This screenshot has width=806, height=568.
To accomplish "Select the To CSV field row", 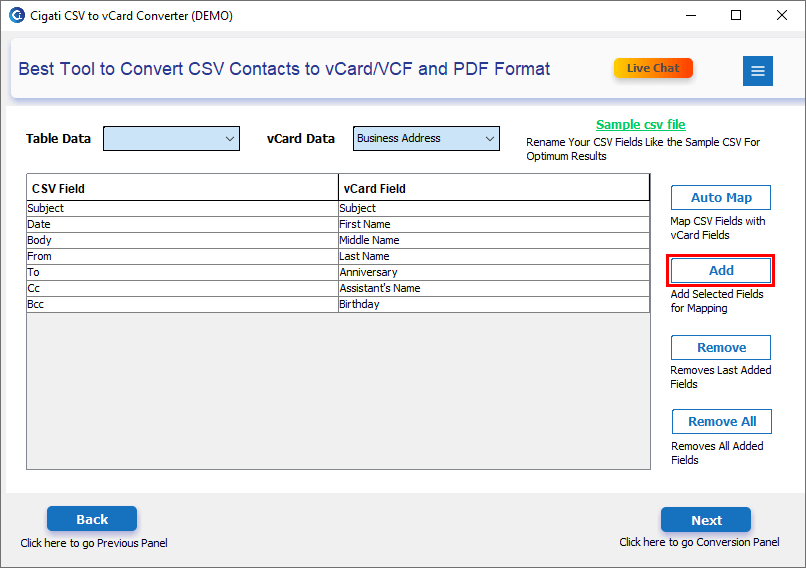I will (182, 272).
